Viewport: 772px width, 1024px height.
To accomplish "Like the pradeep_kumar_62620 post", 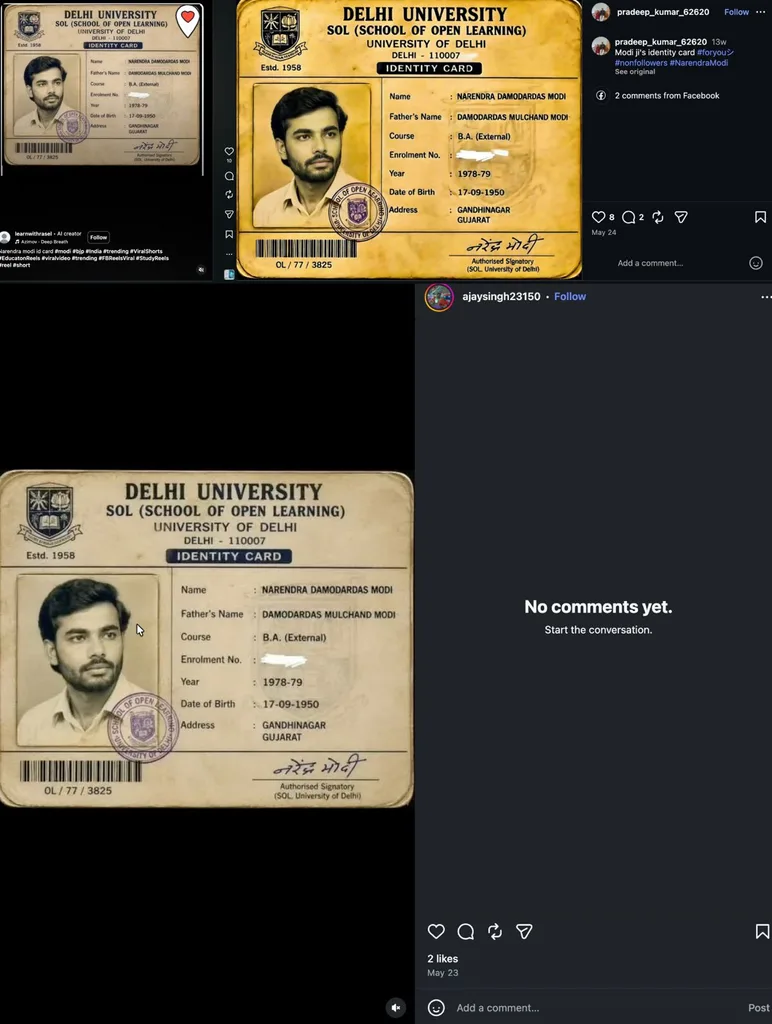I will coord(598,217).
